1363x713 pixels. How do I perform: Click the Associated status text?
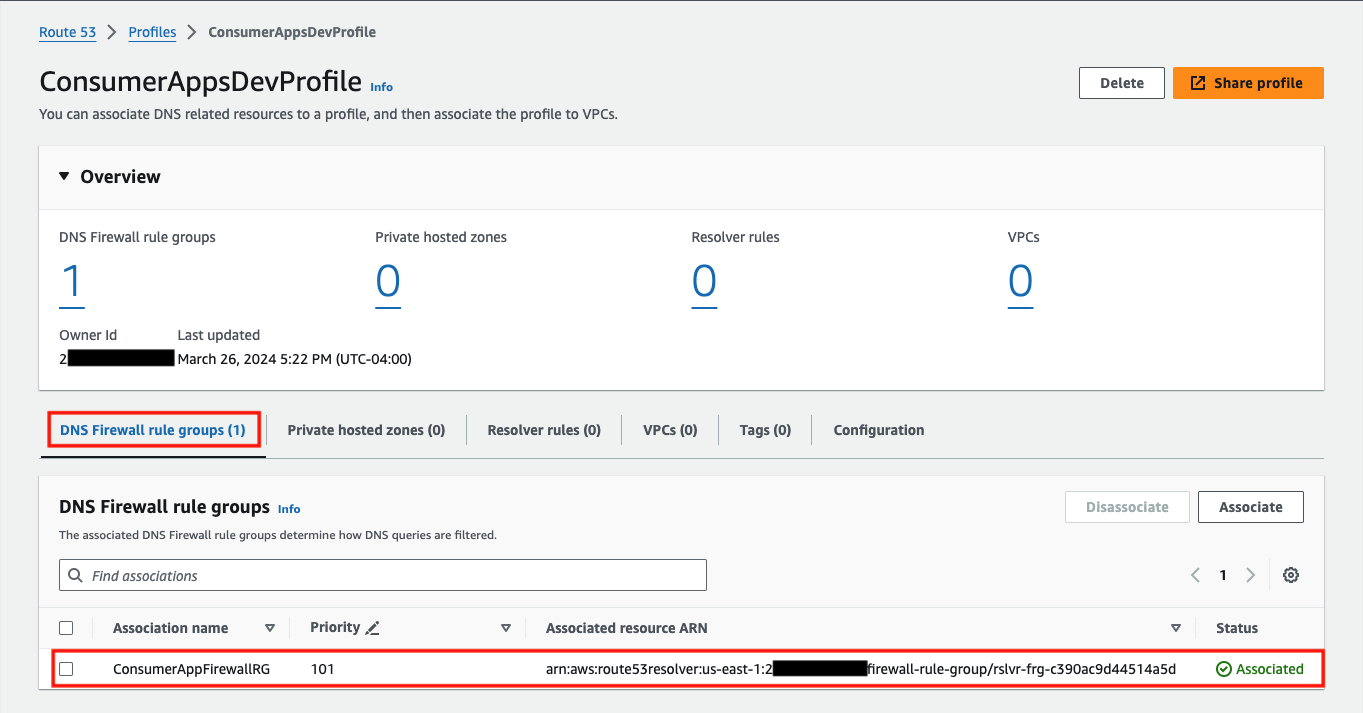point(1270,669)
